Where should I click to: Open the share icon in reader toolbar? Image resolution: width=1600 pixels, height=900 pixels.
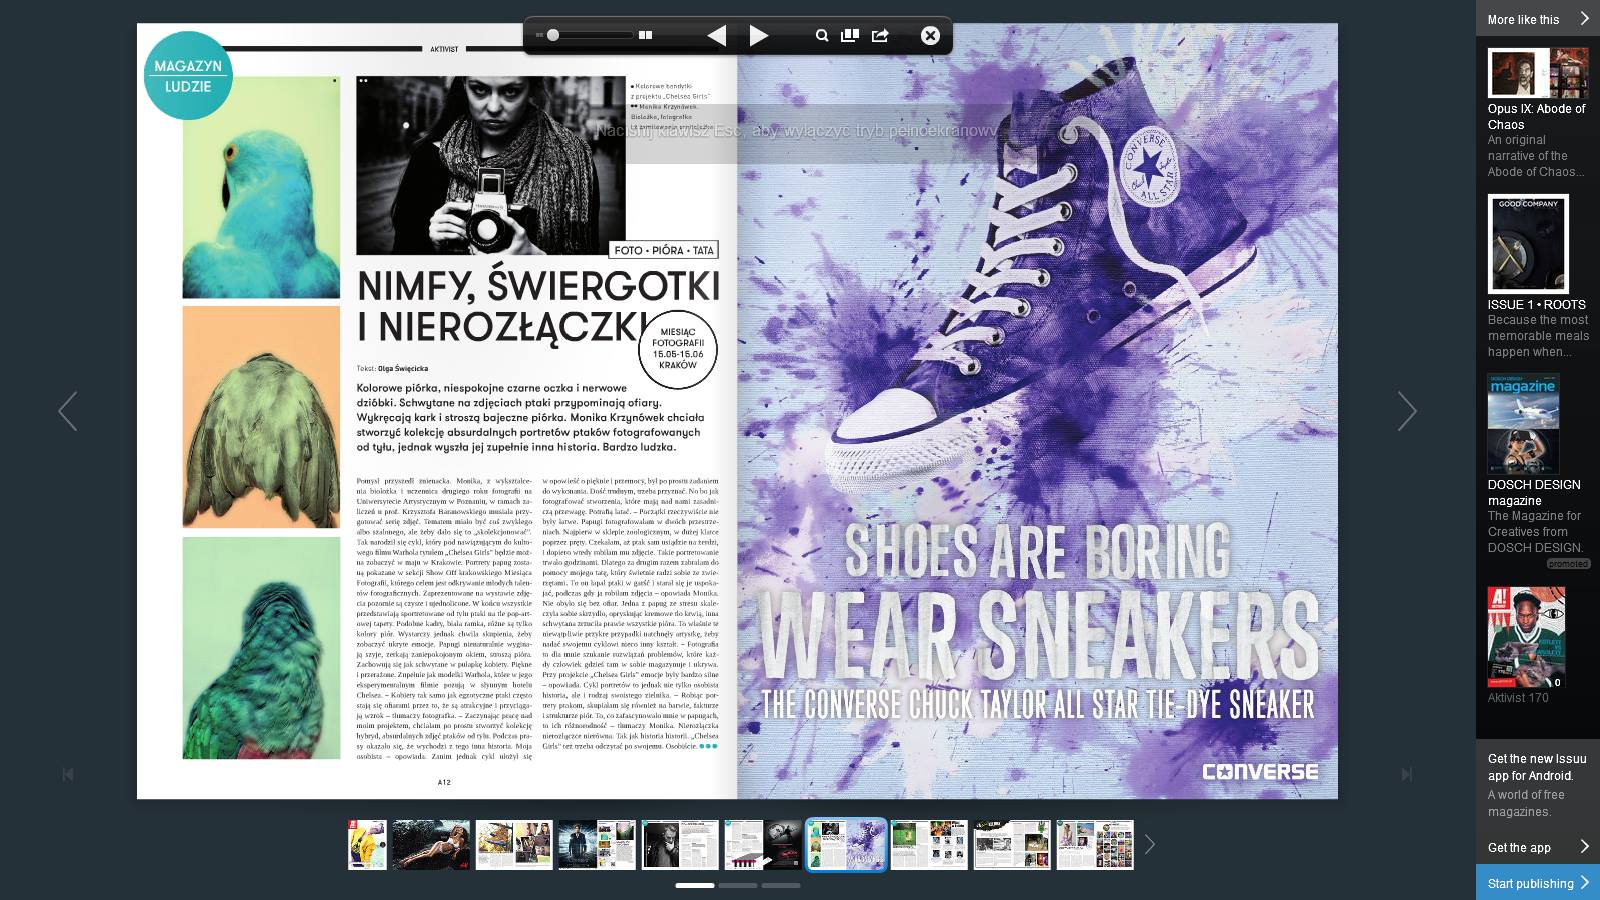click(880, 36)
